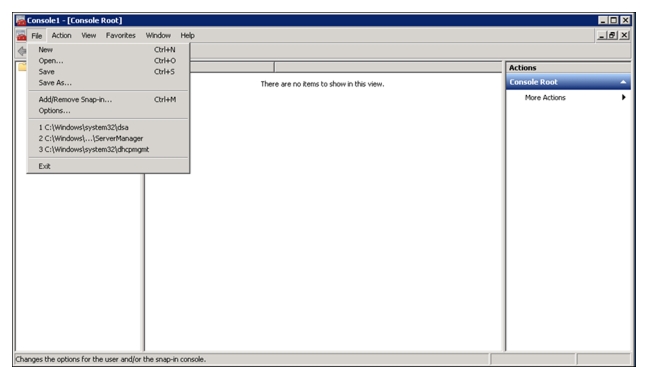Minimize the inner console child window
The height and width of the screenshot is (380, 649).
tap(602, 36)
